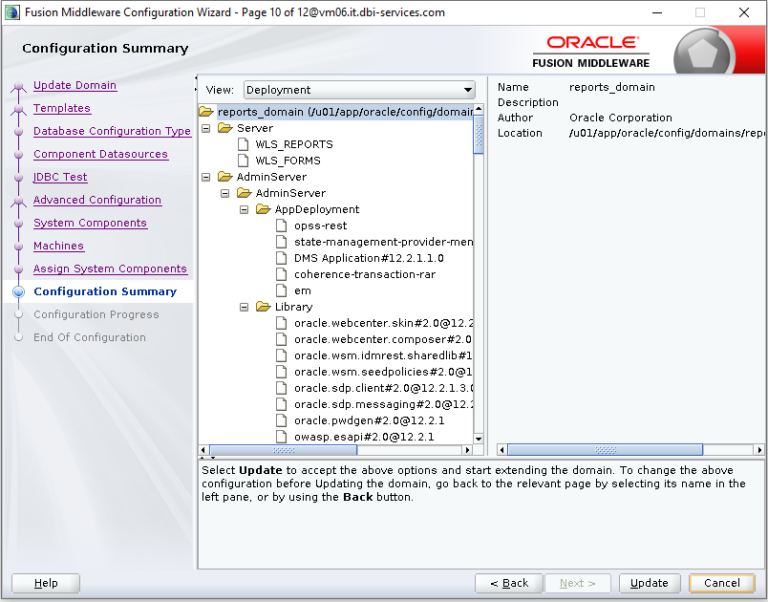
Task: Click the em application file icon
Action: tap(283, 290)
